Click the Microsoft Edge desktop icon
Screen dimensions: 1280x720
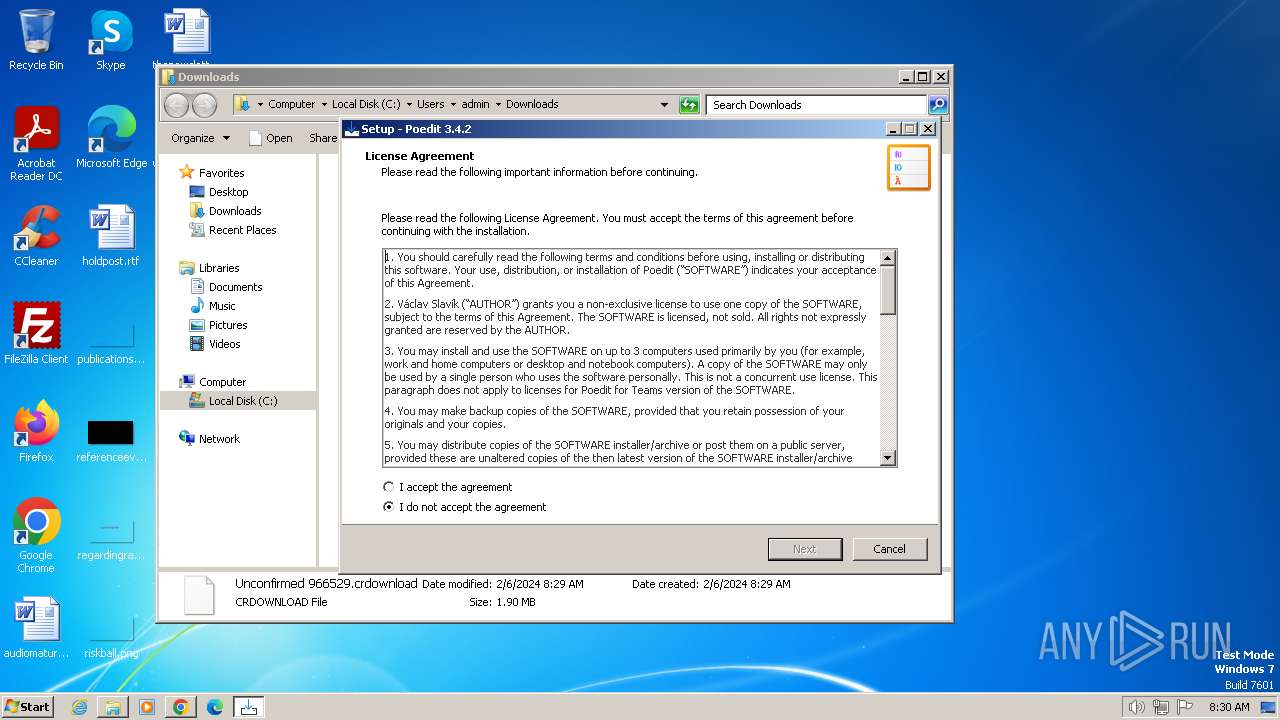(x=111, y=138)
